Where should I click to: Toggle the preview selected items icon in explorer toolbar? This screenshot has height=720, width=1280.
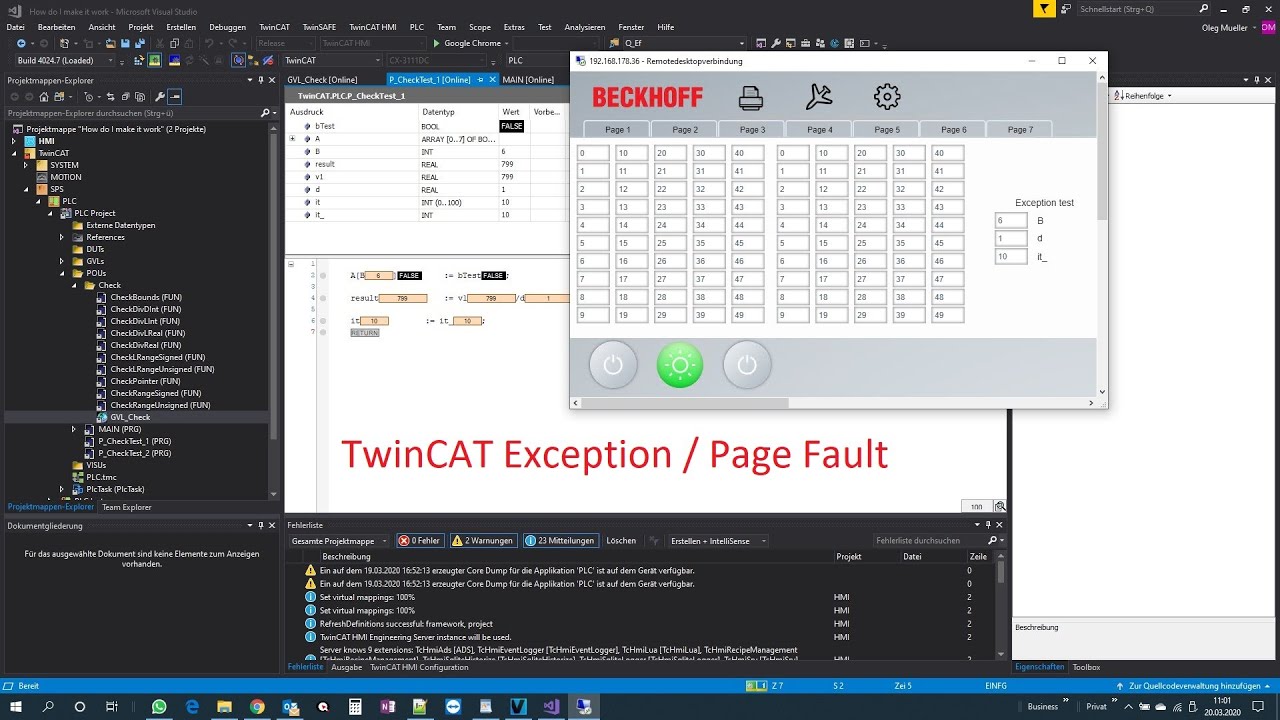[175, 97]
